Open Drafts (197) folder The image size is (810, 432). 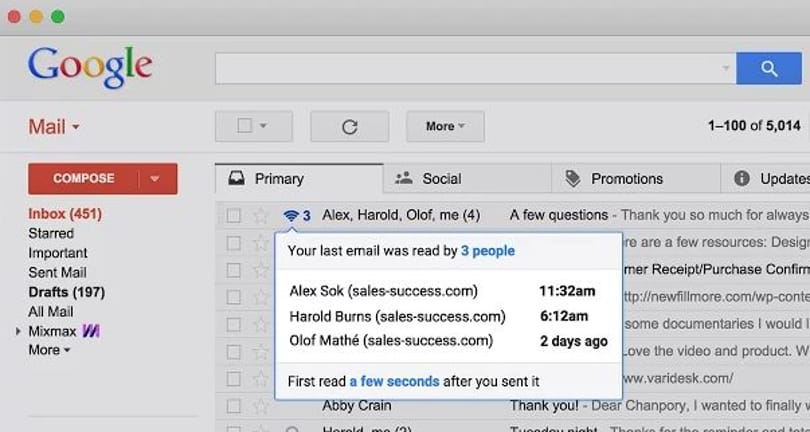(67, 292)
